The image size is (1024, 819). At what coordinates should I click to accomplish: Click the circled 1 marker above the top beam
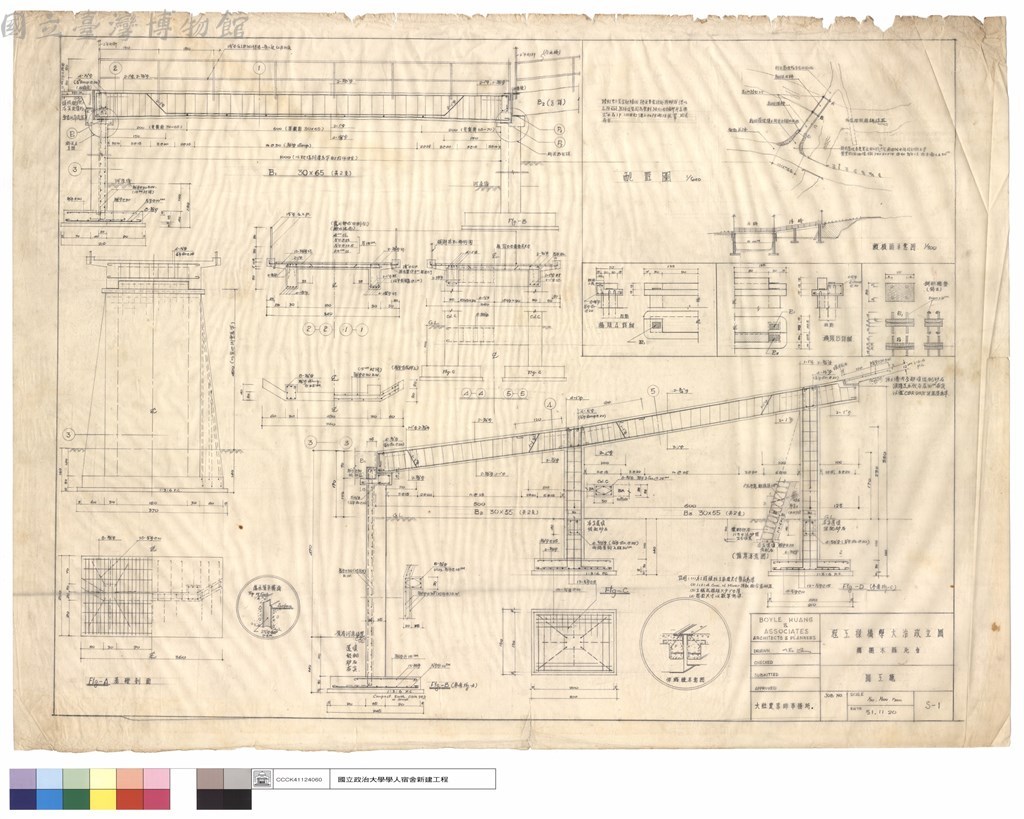pyautogui.click(x=259, y=67)
